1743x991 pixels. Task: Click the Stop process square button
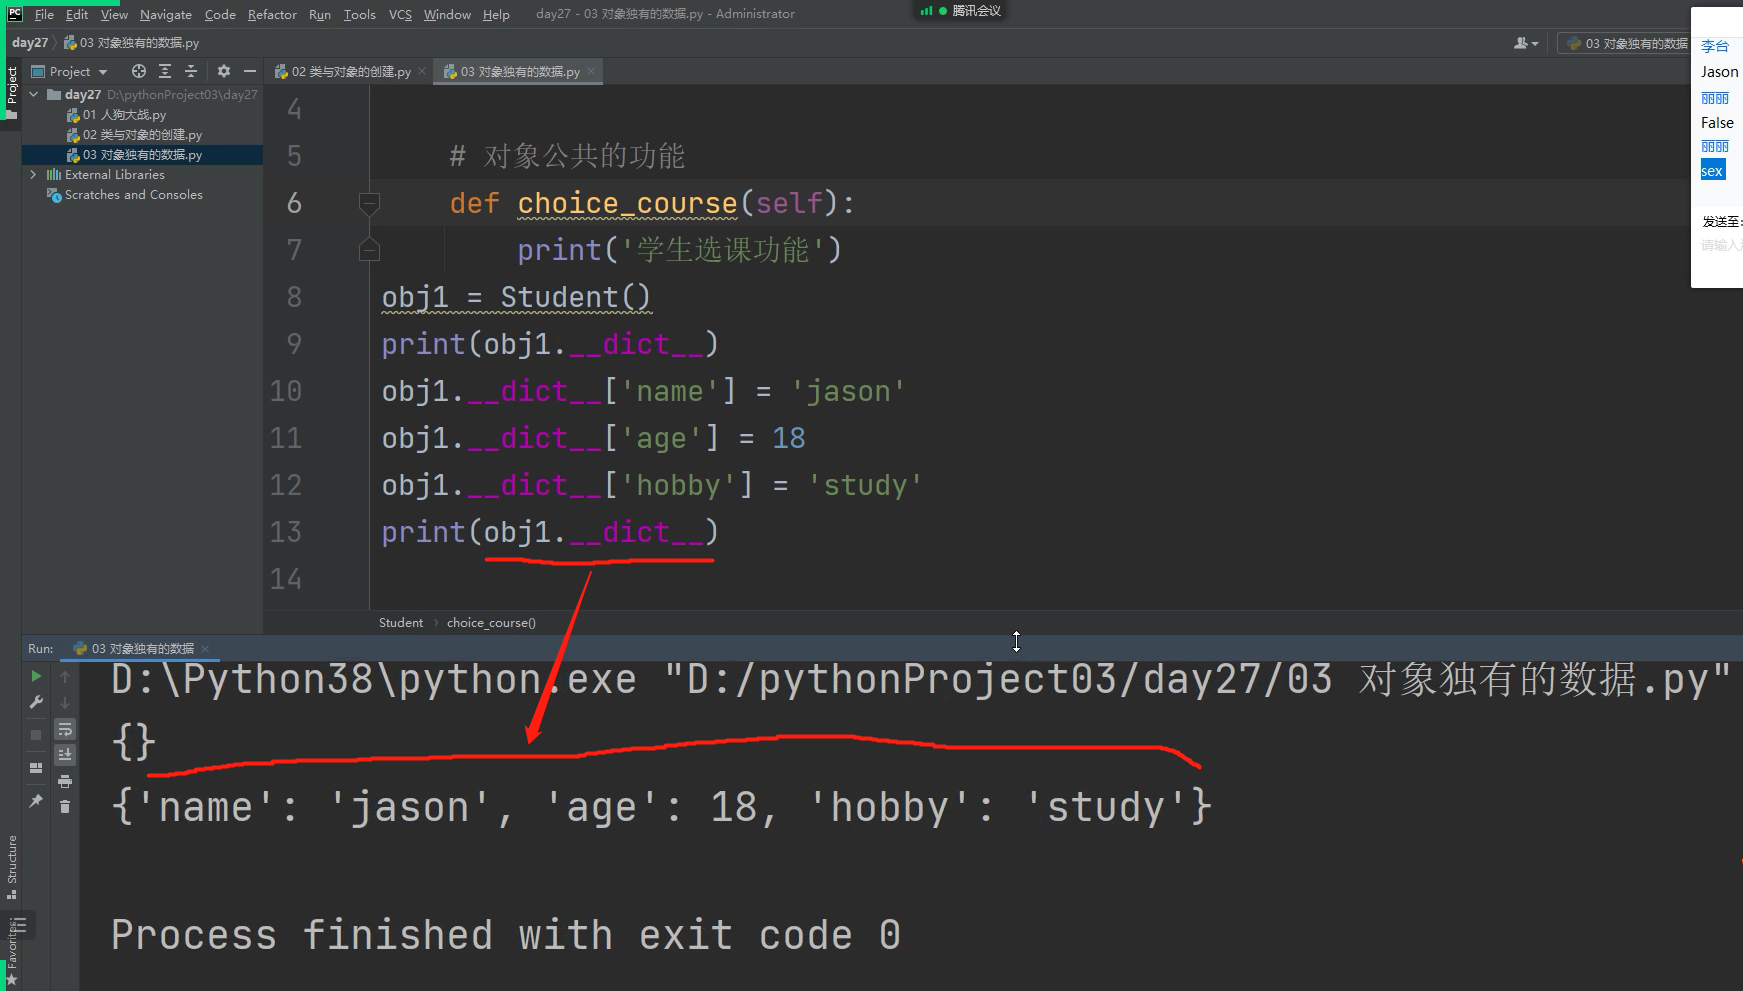pyautogui.click(x=36, y=735)
